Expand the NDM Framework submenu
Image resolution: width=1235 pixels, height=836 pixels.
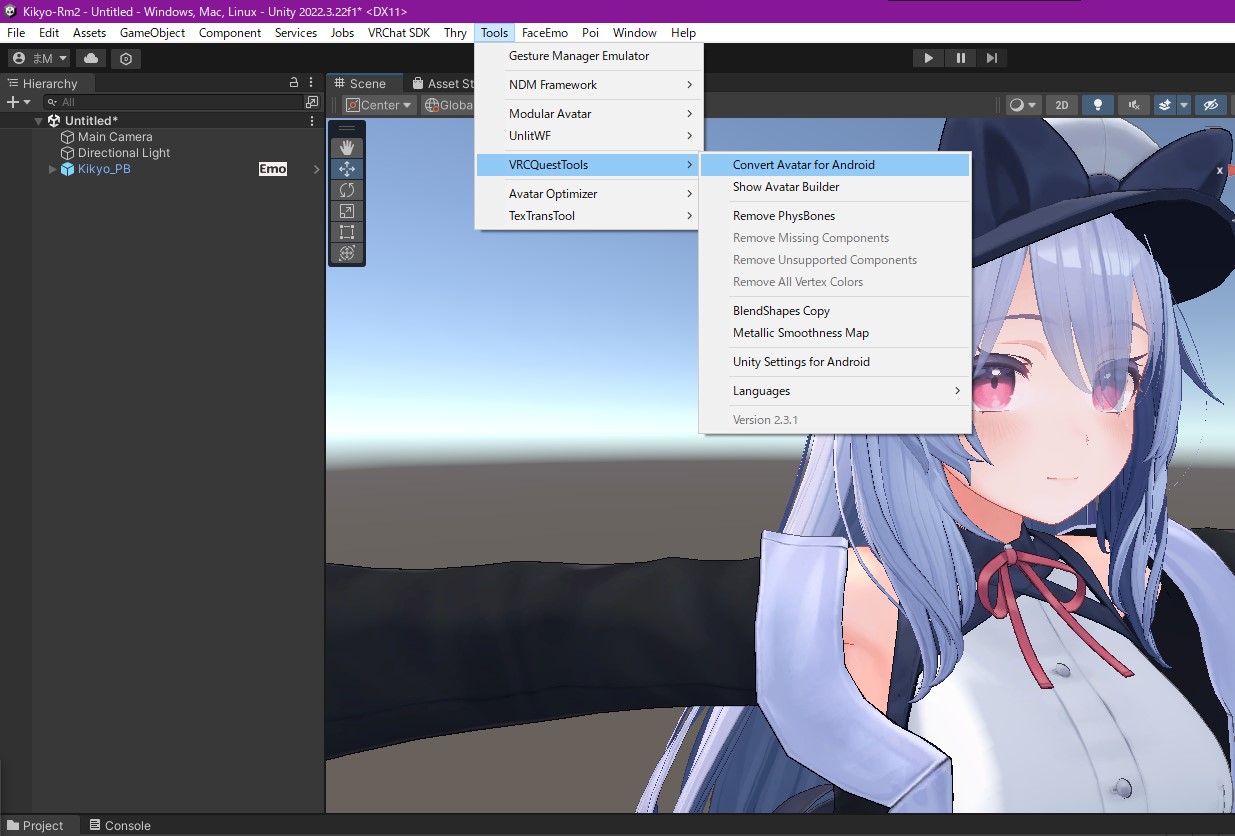pos(588,85)
